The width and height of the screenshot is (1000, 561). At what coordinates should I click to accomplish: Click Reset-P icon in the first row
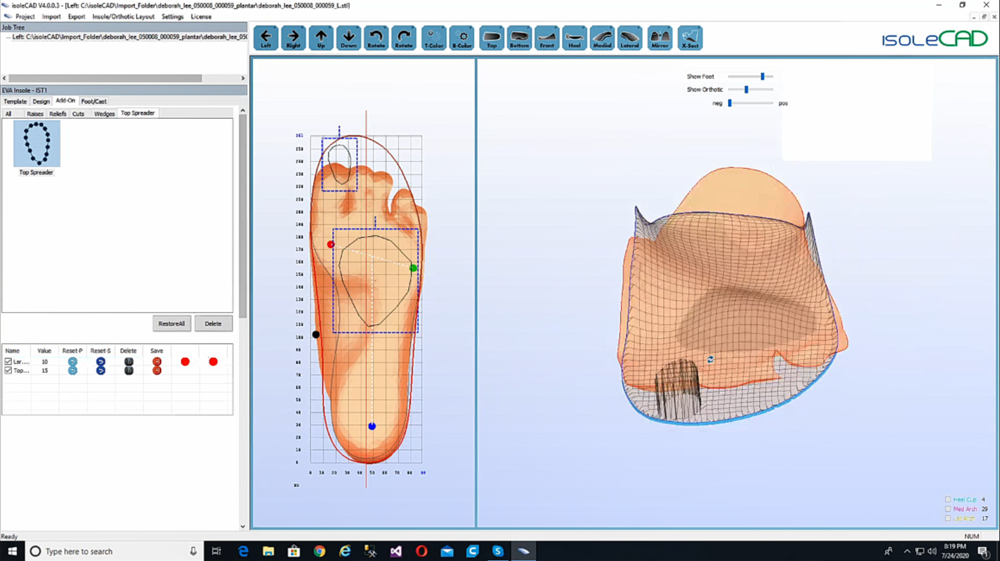coord(72,362)
